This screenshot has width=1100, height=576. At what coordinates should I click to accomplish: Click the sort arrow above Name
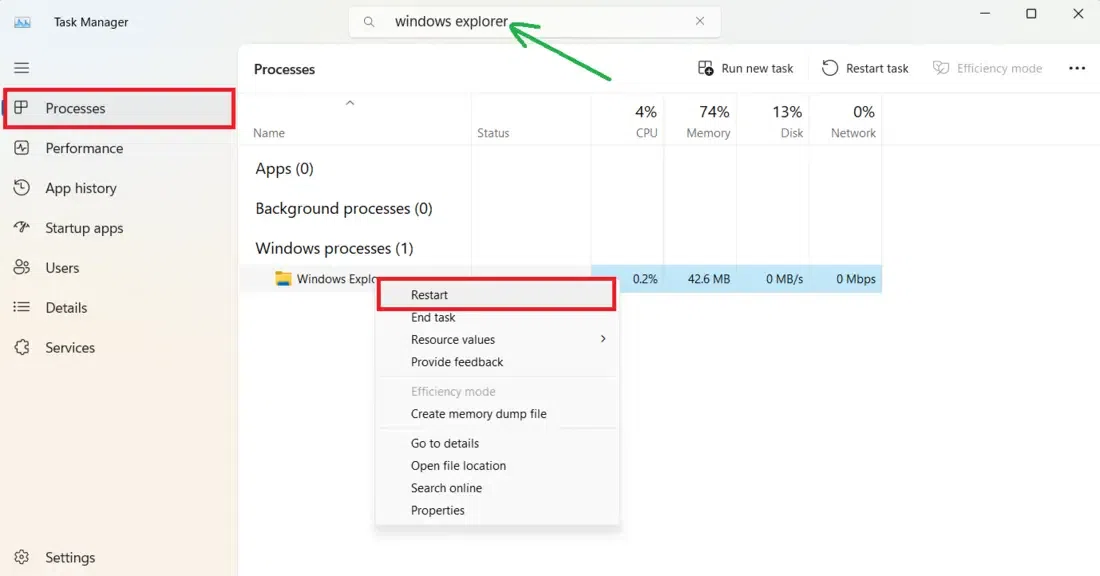tap(349, 103)
